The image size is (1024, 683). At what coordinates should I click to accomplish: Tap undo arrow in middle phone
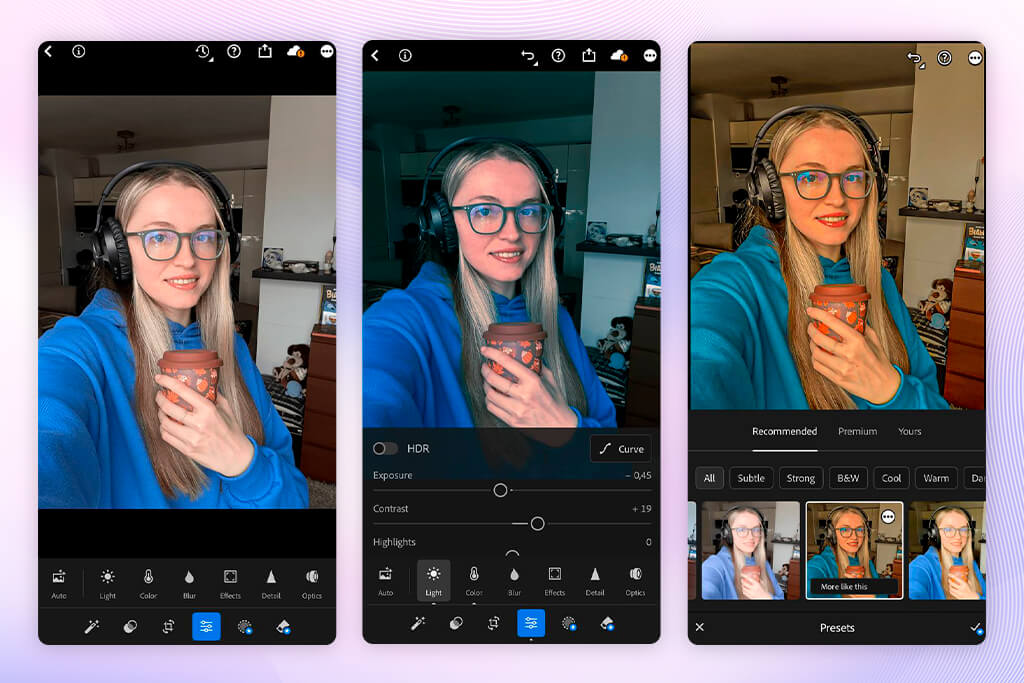coord(528,56)
